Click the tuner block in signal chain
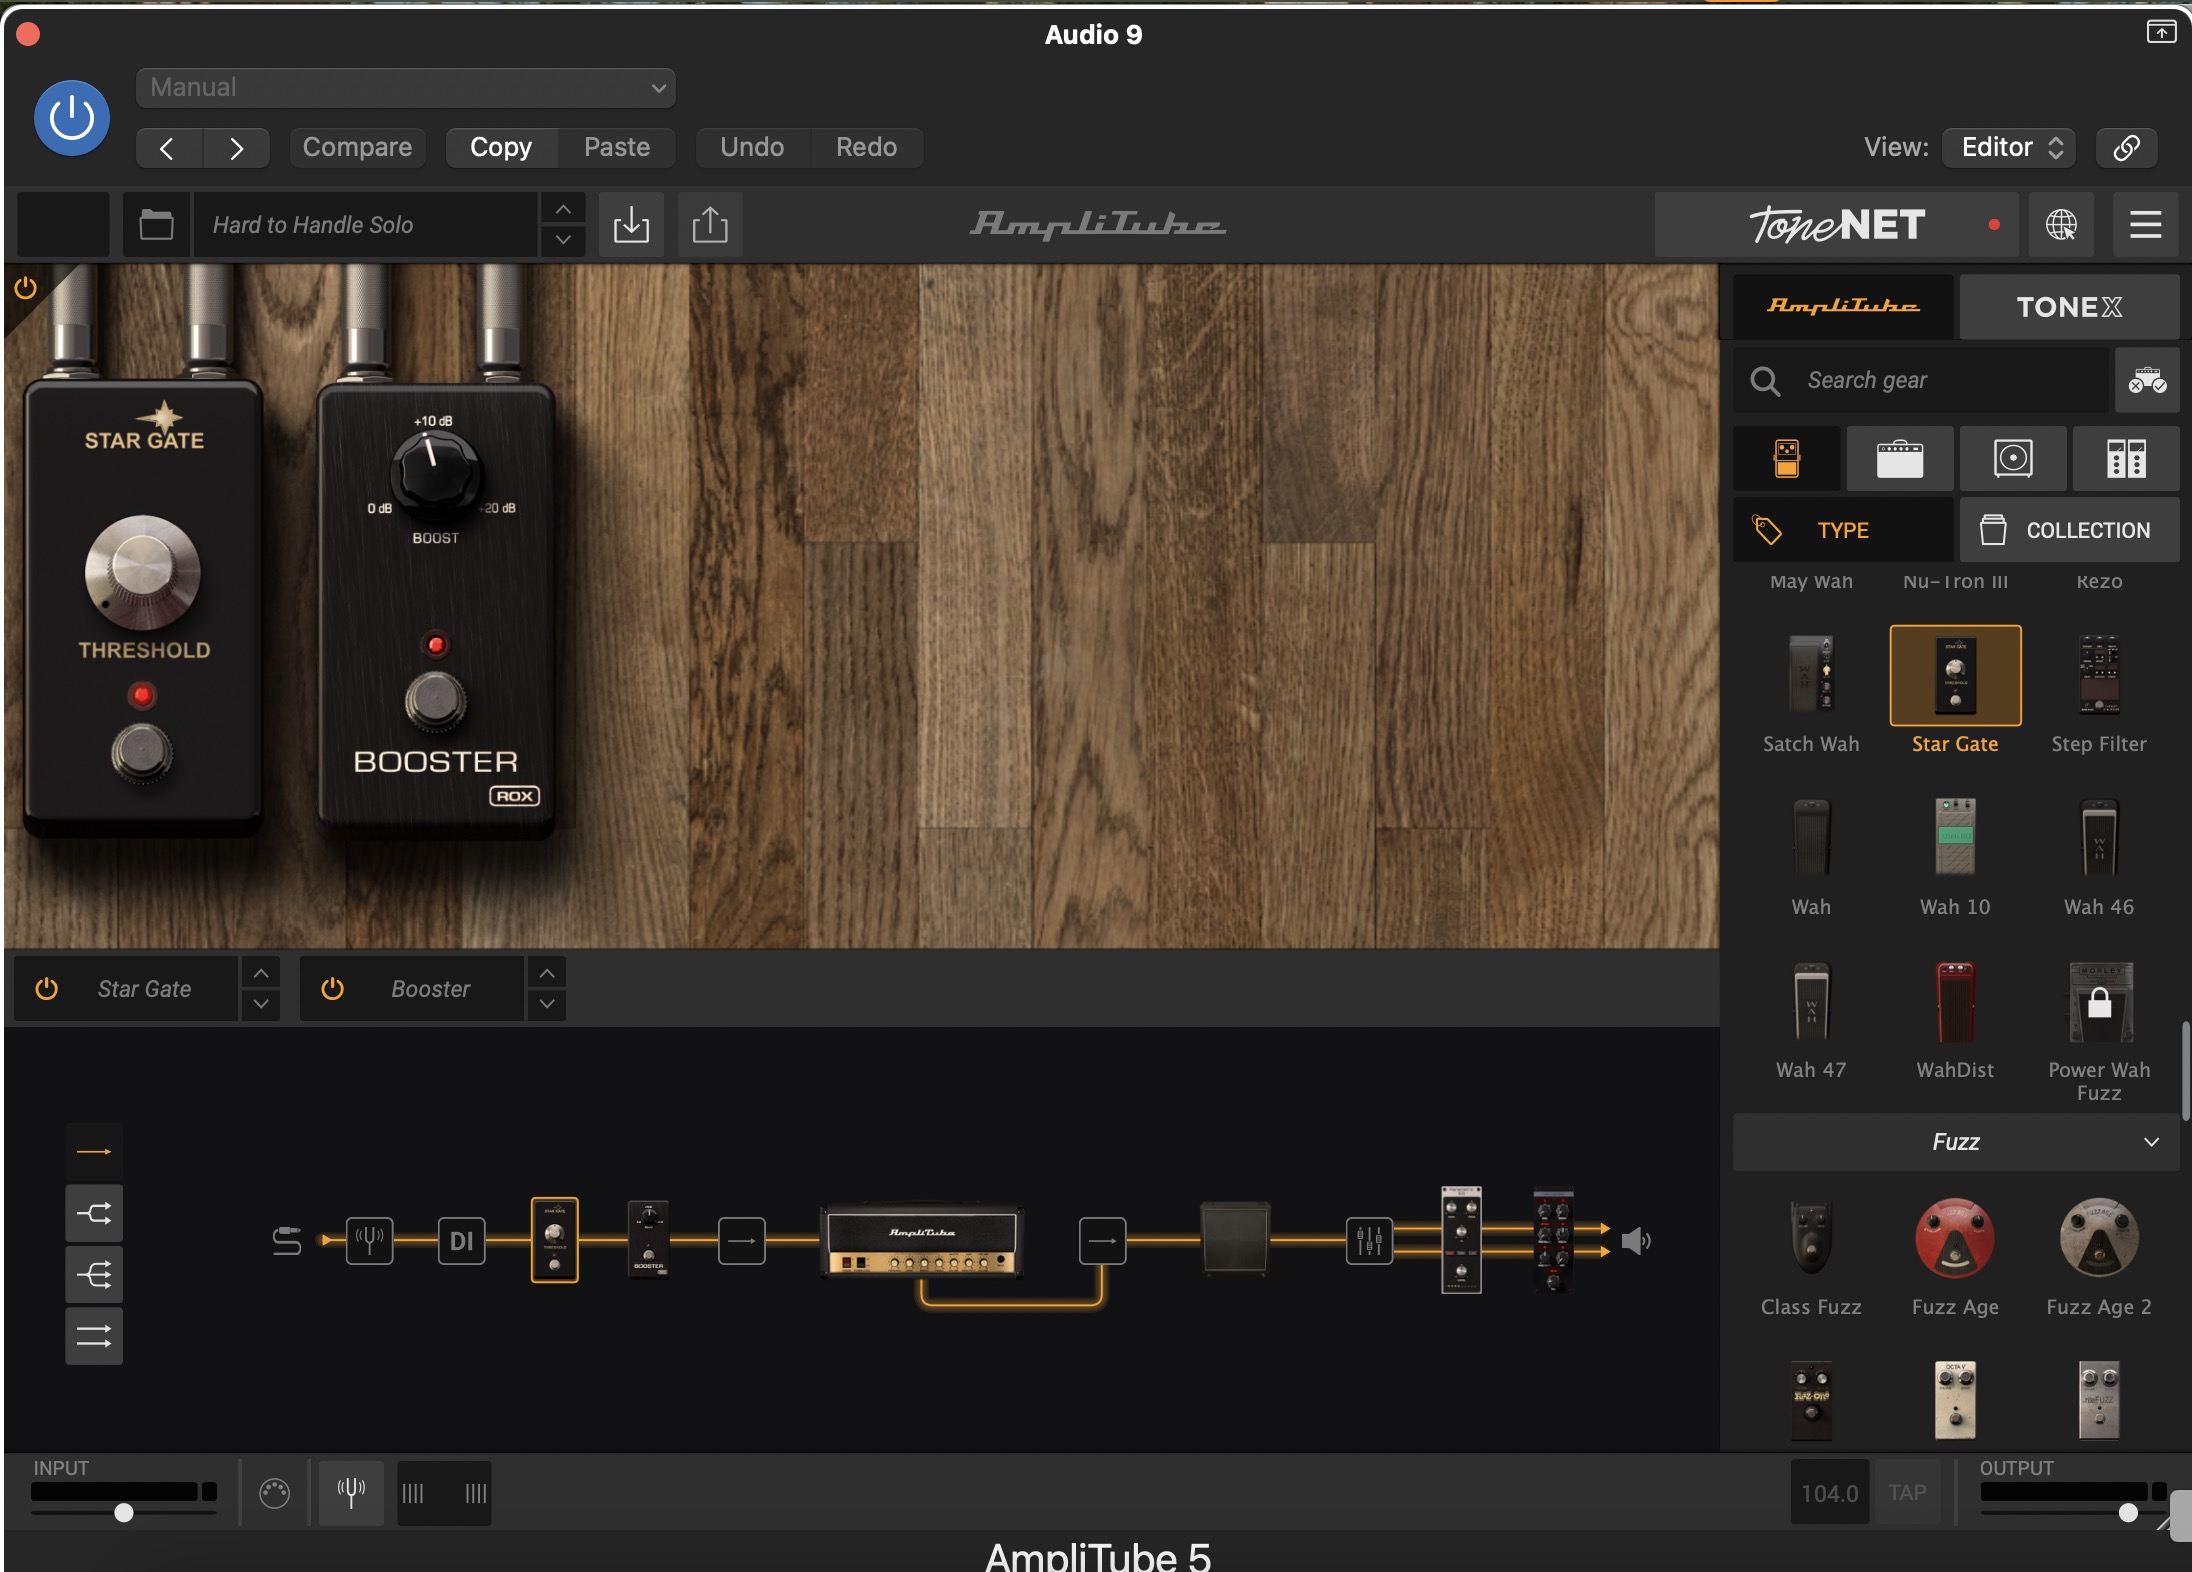The image size is (2192, 1572). click(370, 1241)
